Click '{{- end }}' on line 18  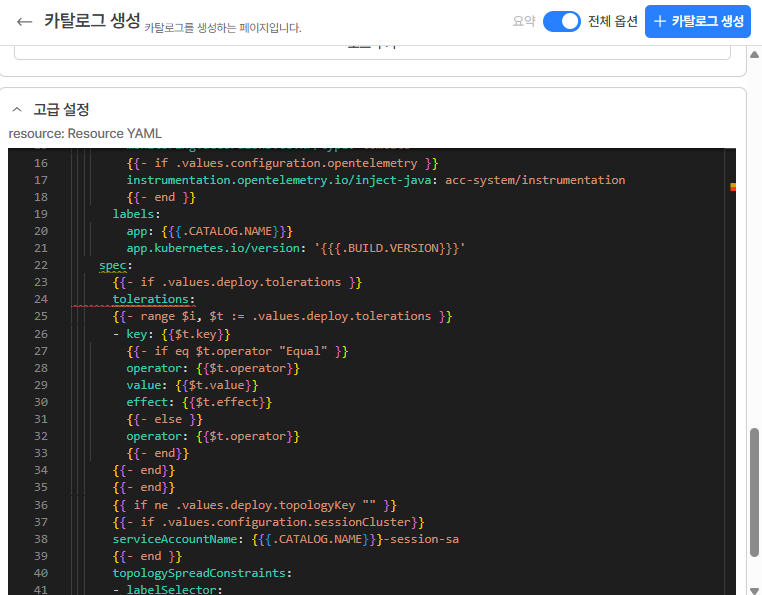pos(161,197)
